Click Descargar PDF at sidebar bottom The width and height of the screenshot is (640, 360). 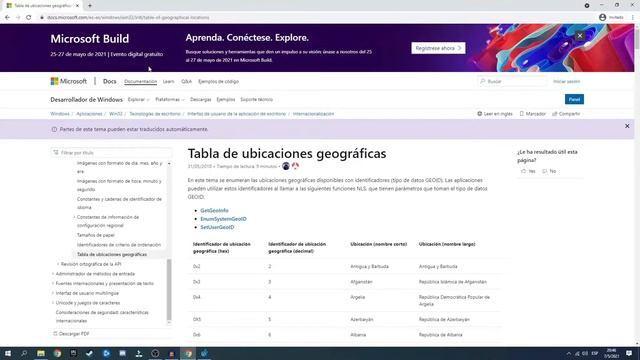(71, 334)
